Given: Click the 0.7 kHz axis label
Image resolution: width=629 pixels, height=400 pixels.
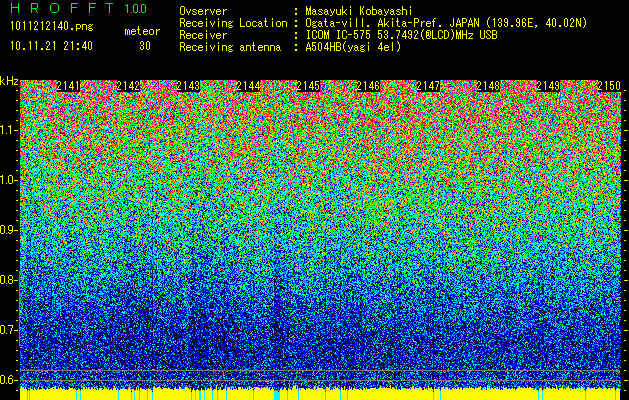Looking at the screenshot, I should tap(8, 330).
